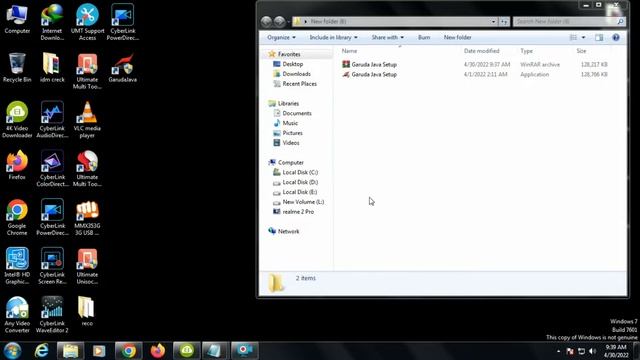Launch GarudaJava desktop shortcut
Screen dimensions: 640x360
click(122, 68)
